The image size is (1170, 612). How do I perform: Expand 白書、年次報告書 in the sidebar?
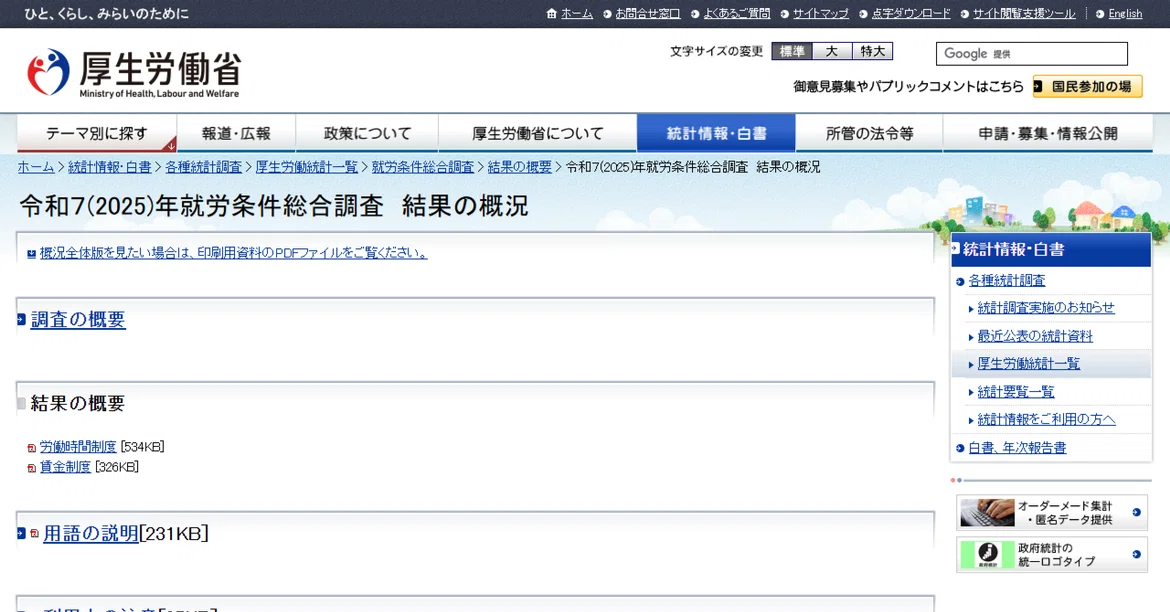pyautogui.click(x=1017, y=448)
